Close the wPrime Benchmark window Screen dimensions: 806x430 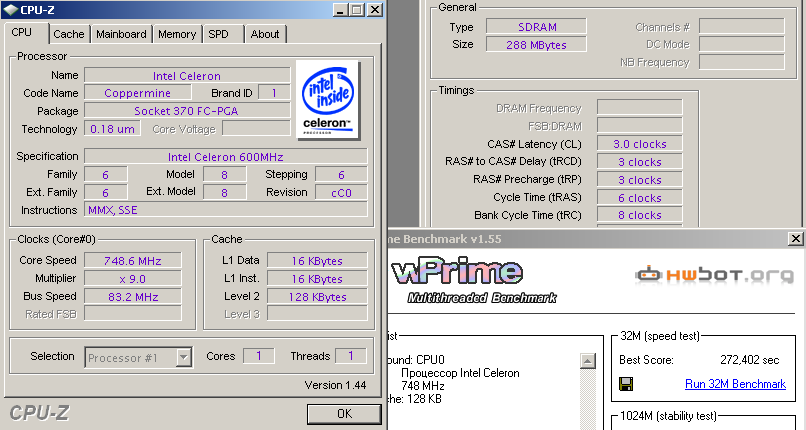796,238
